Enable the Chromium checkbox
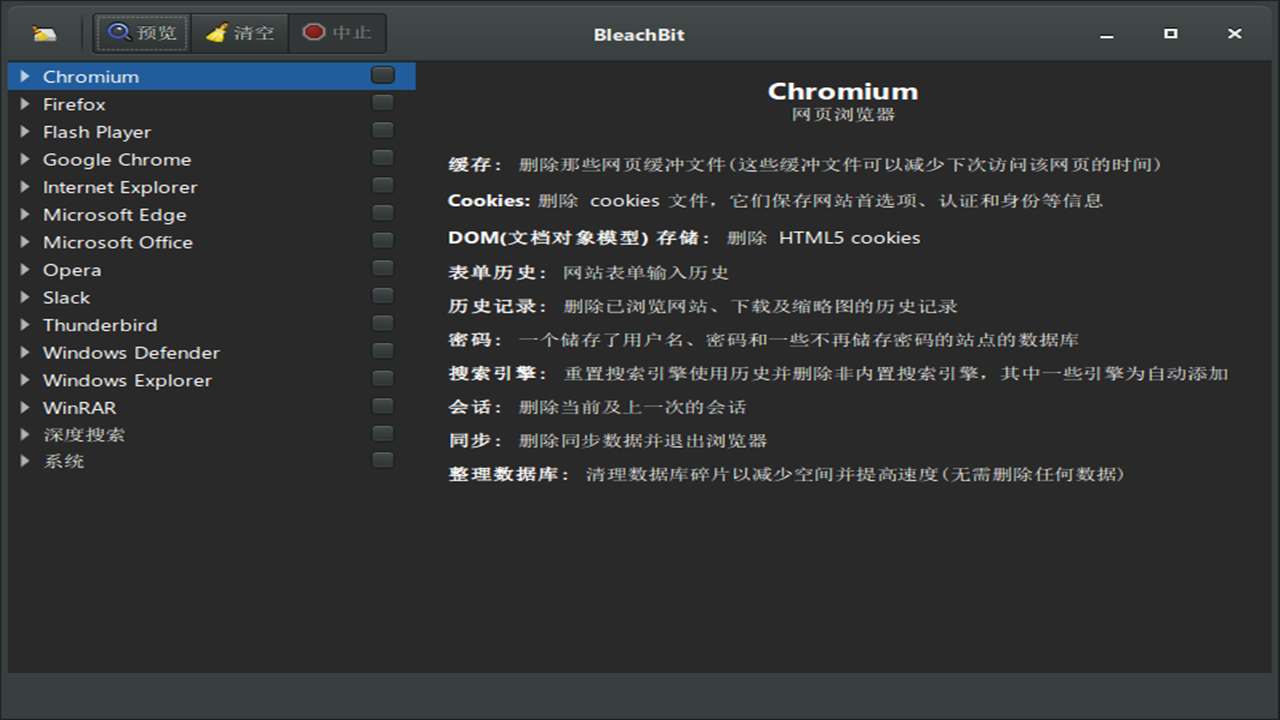The width and height of the screenshot is (1280, 720). coord(381,74)
